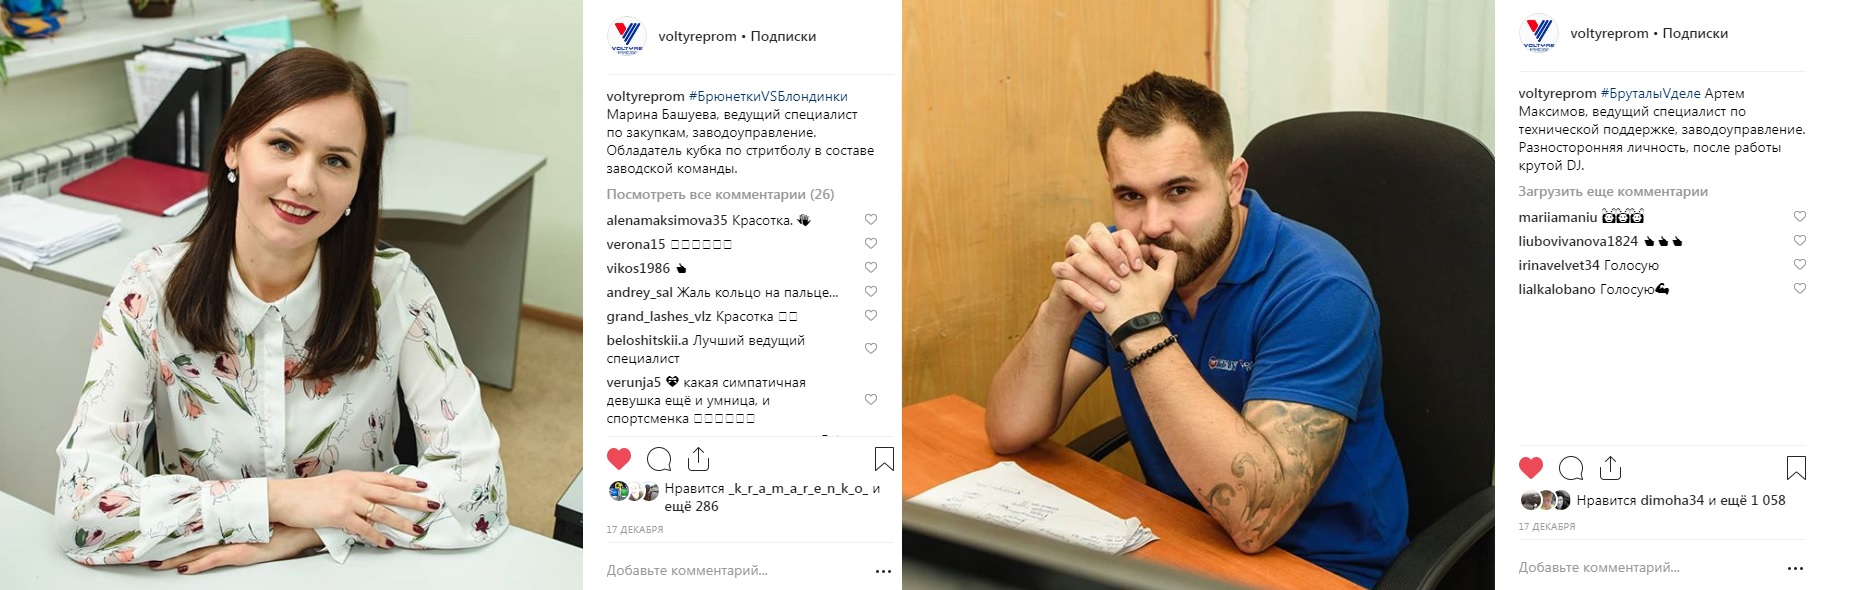Unlike the Artem Maksimov post (red heart)
This screenshot has height=590, width=1853.
1531,468
